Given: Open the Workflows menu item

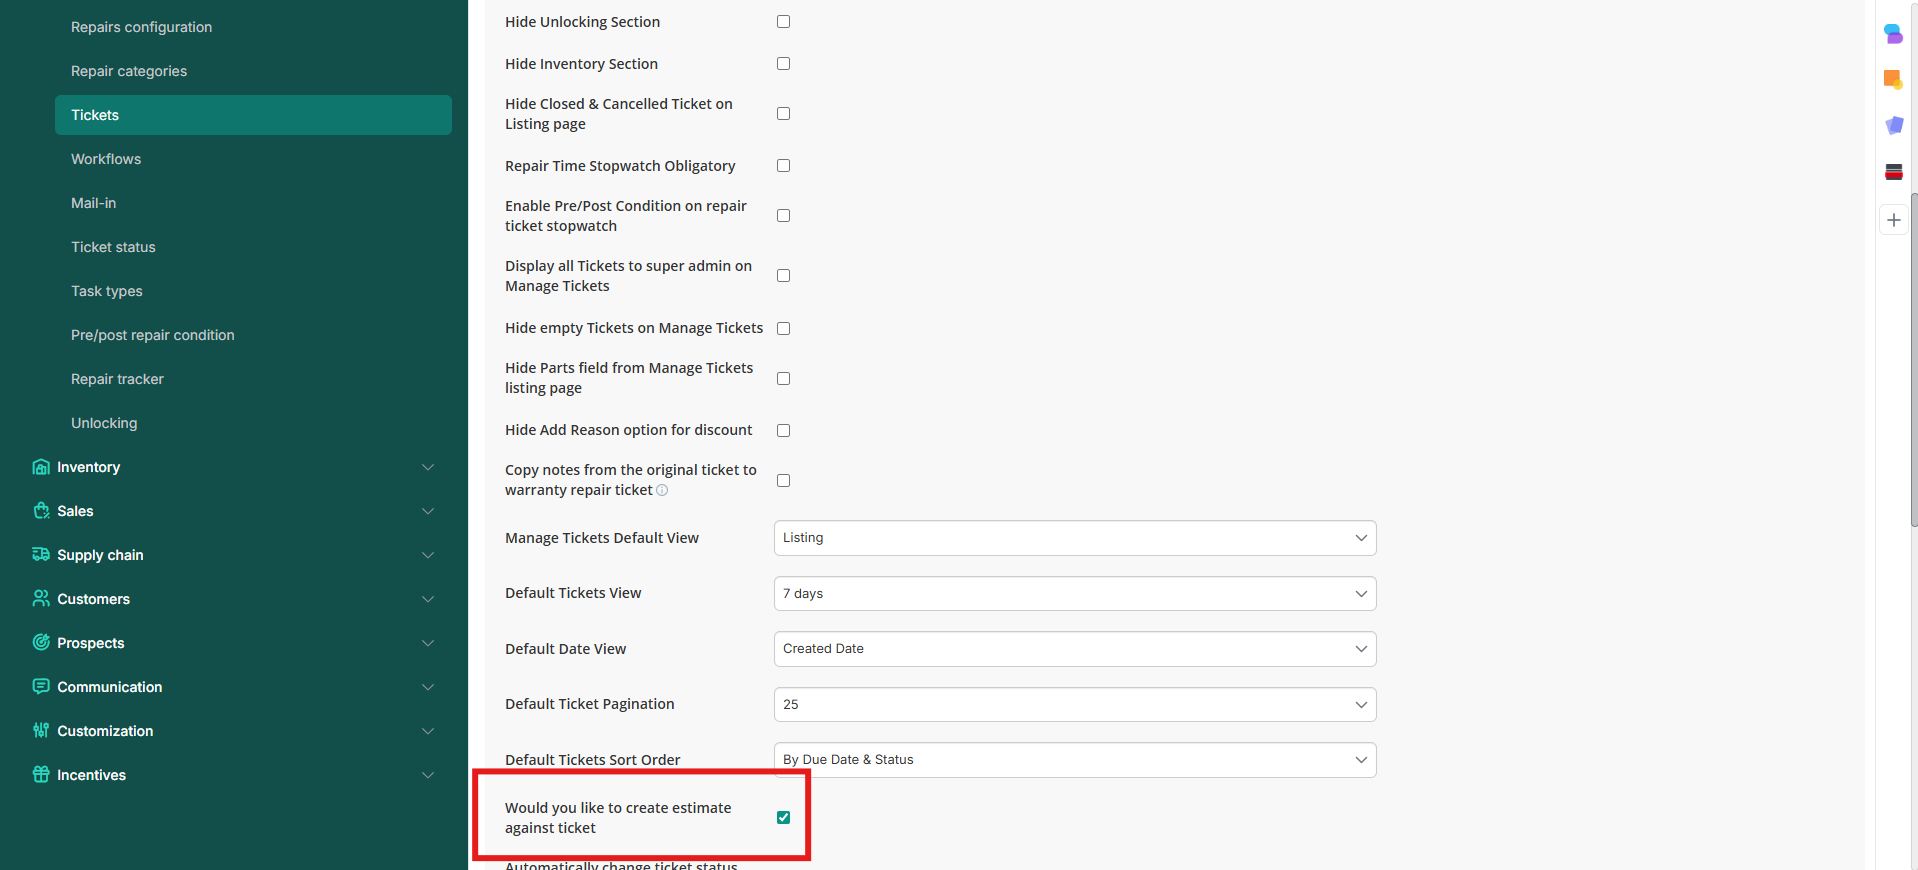Looking at the screenshot, I should tap(106, 159).
